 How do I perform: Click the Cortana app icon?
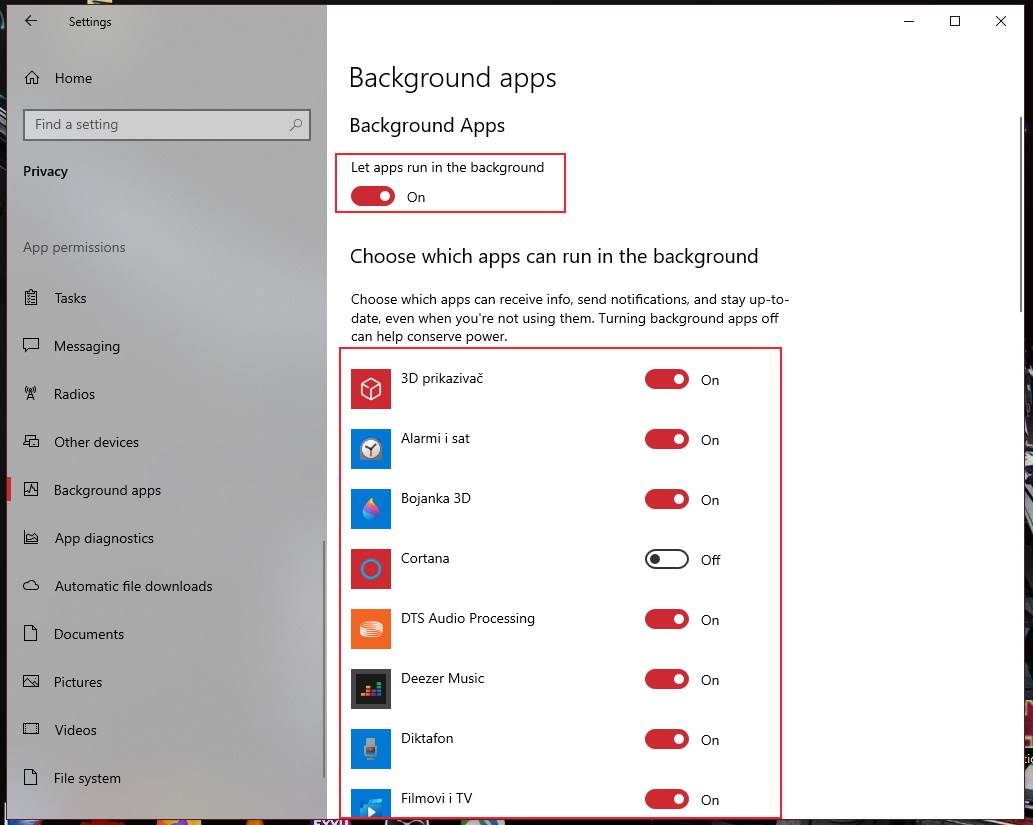[x=371, y=569]
